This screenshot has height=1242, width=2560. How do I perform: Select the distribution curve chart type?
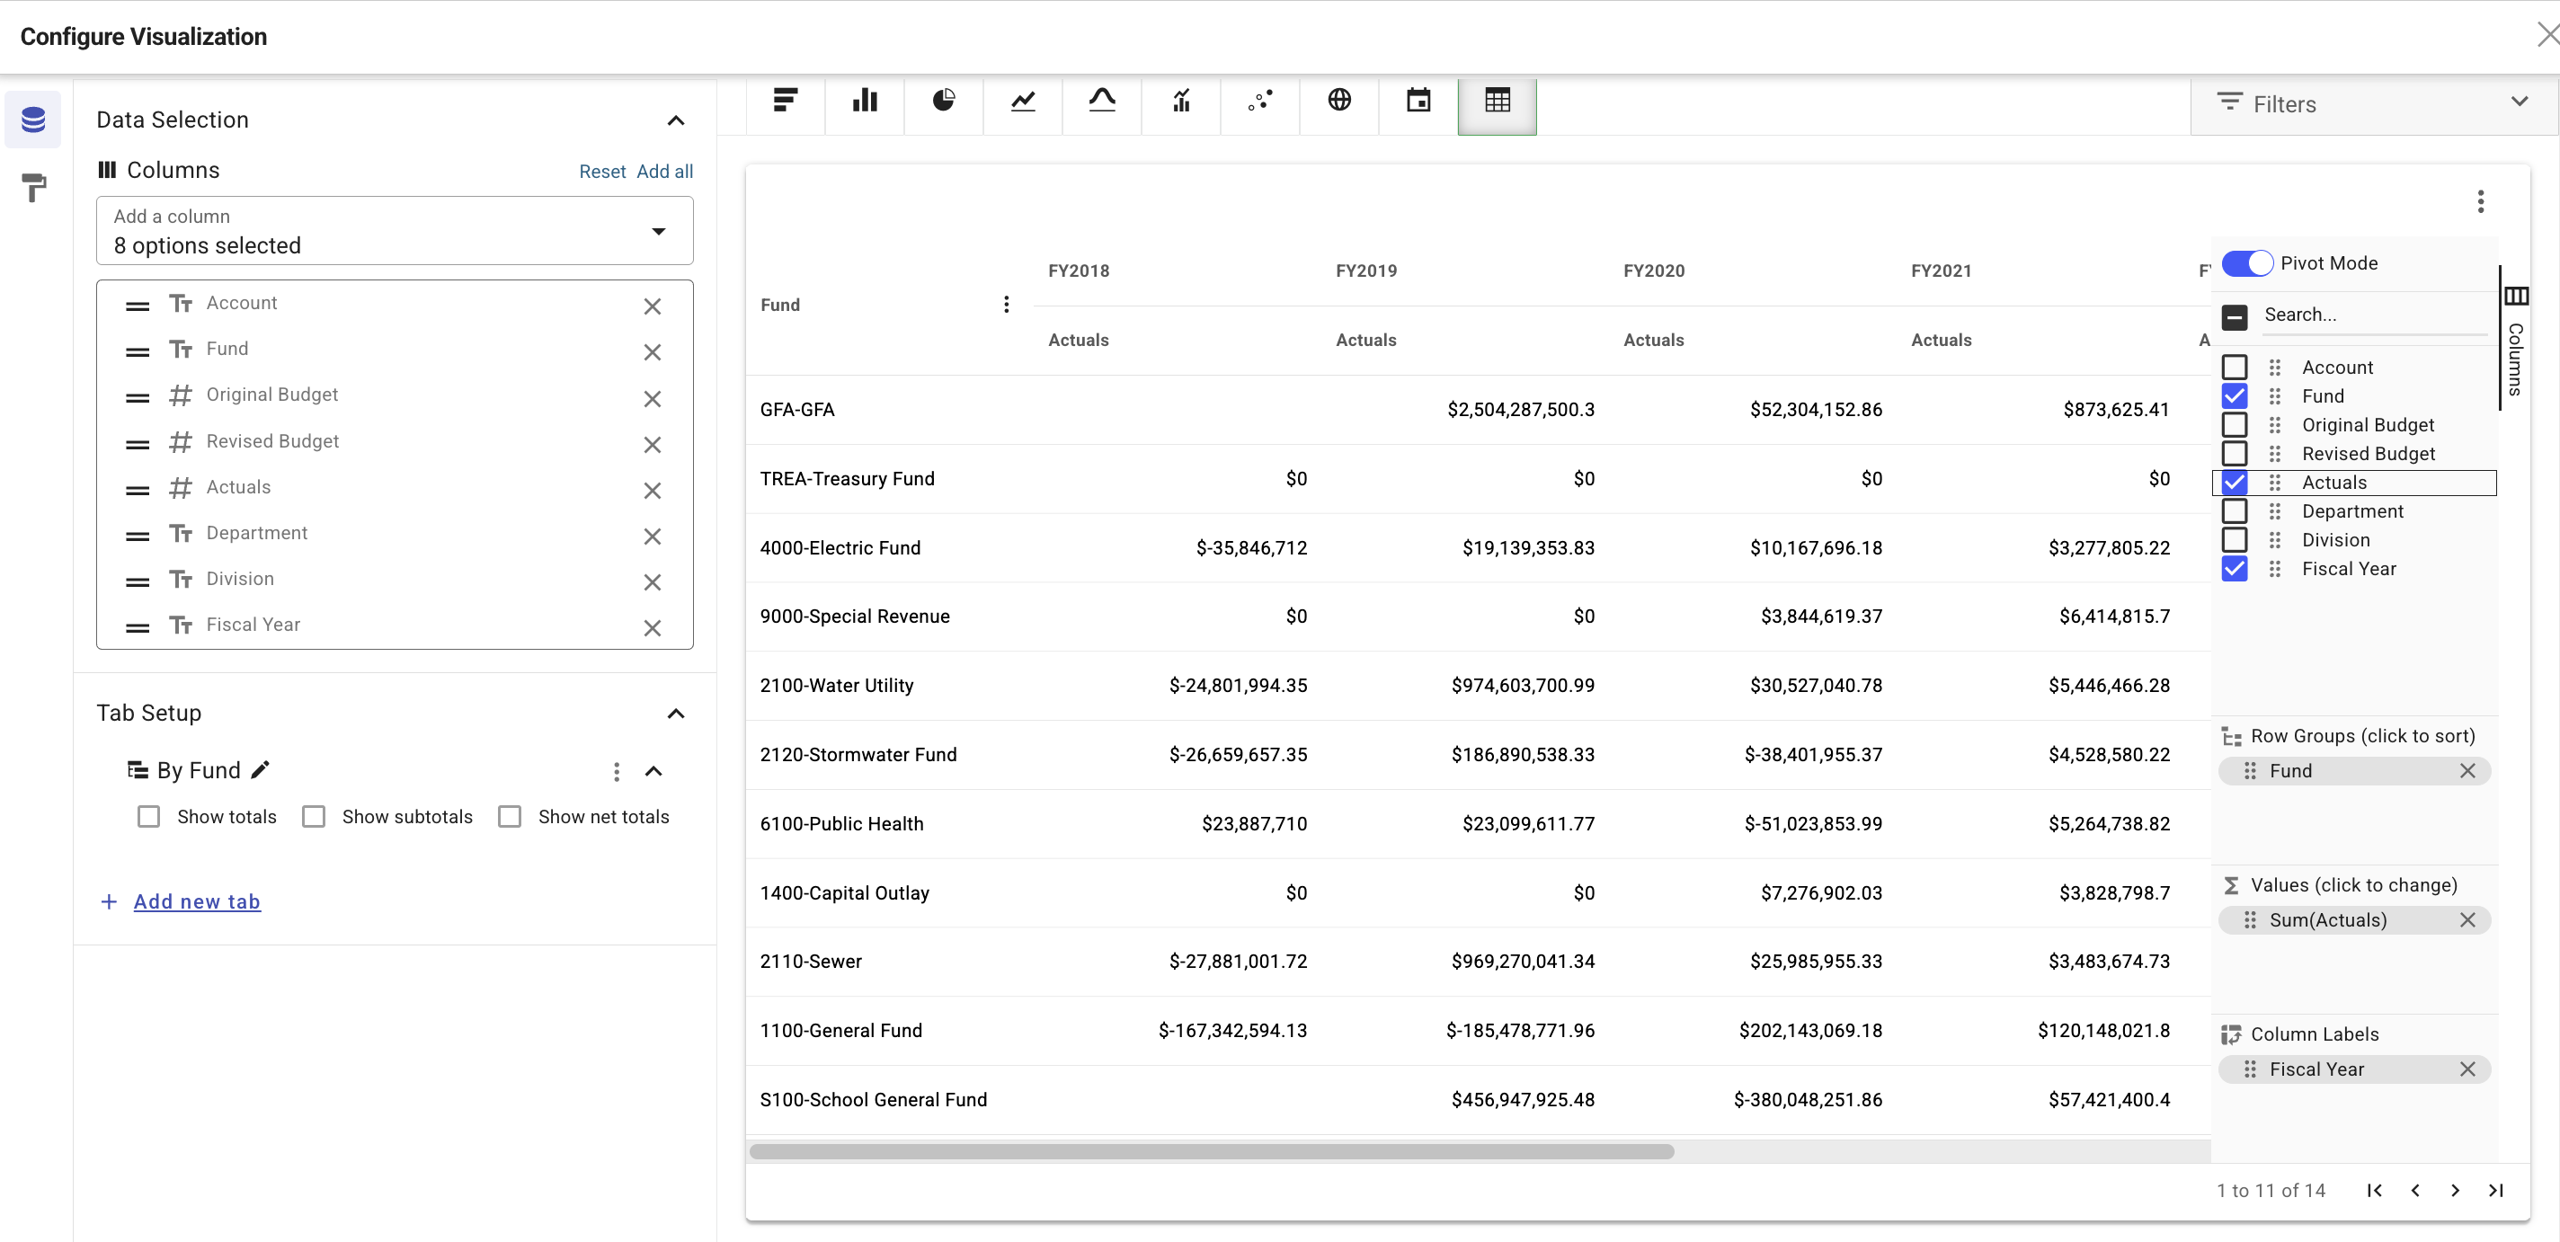click(1101, 101)
